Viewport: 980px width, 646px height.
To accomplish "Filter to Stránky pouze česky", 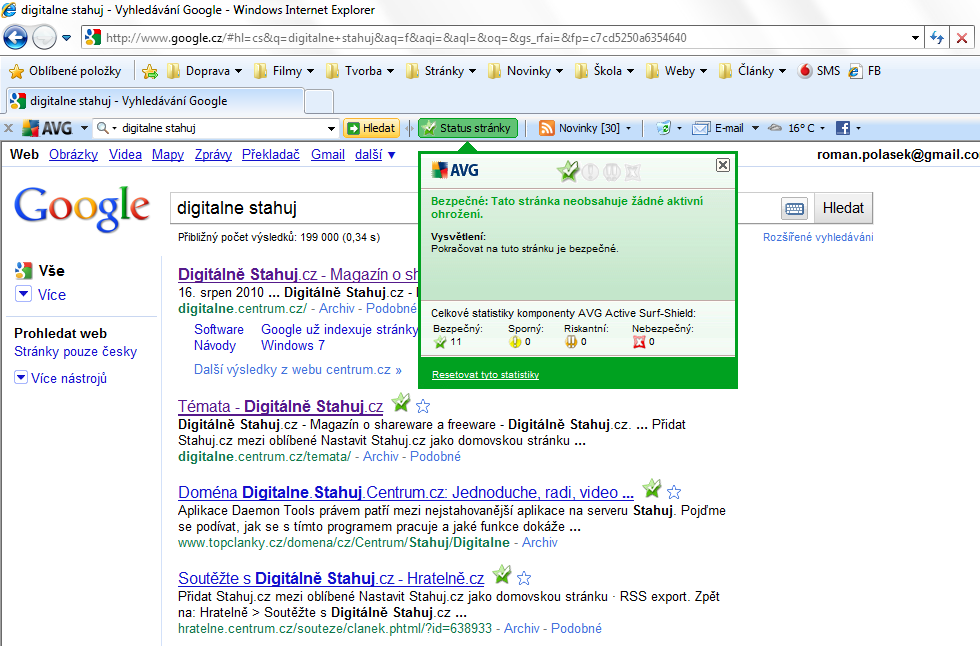I will (x=76, y=352).
